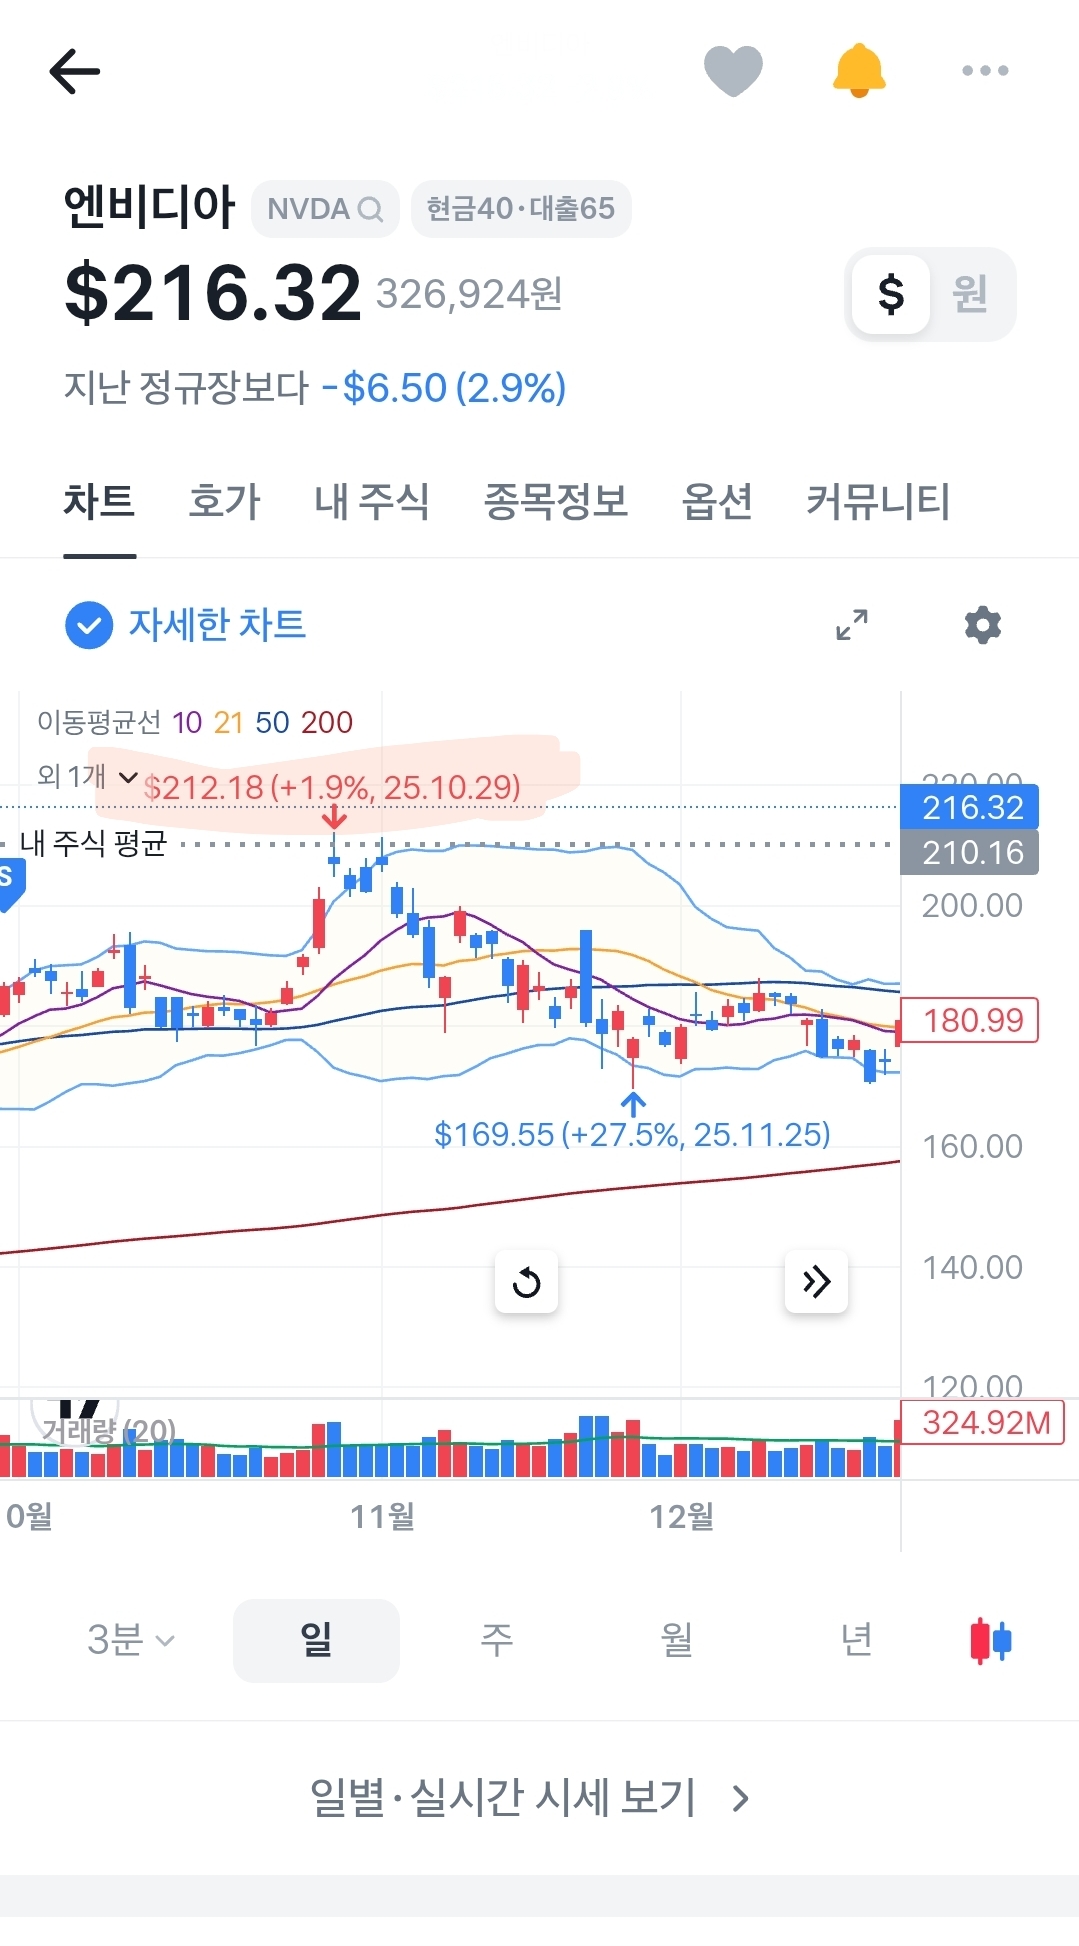Reset chart view with the refresh icon

pos(526,1281)
